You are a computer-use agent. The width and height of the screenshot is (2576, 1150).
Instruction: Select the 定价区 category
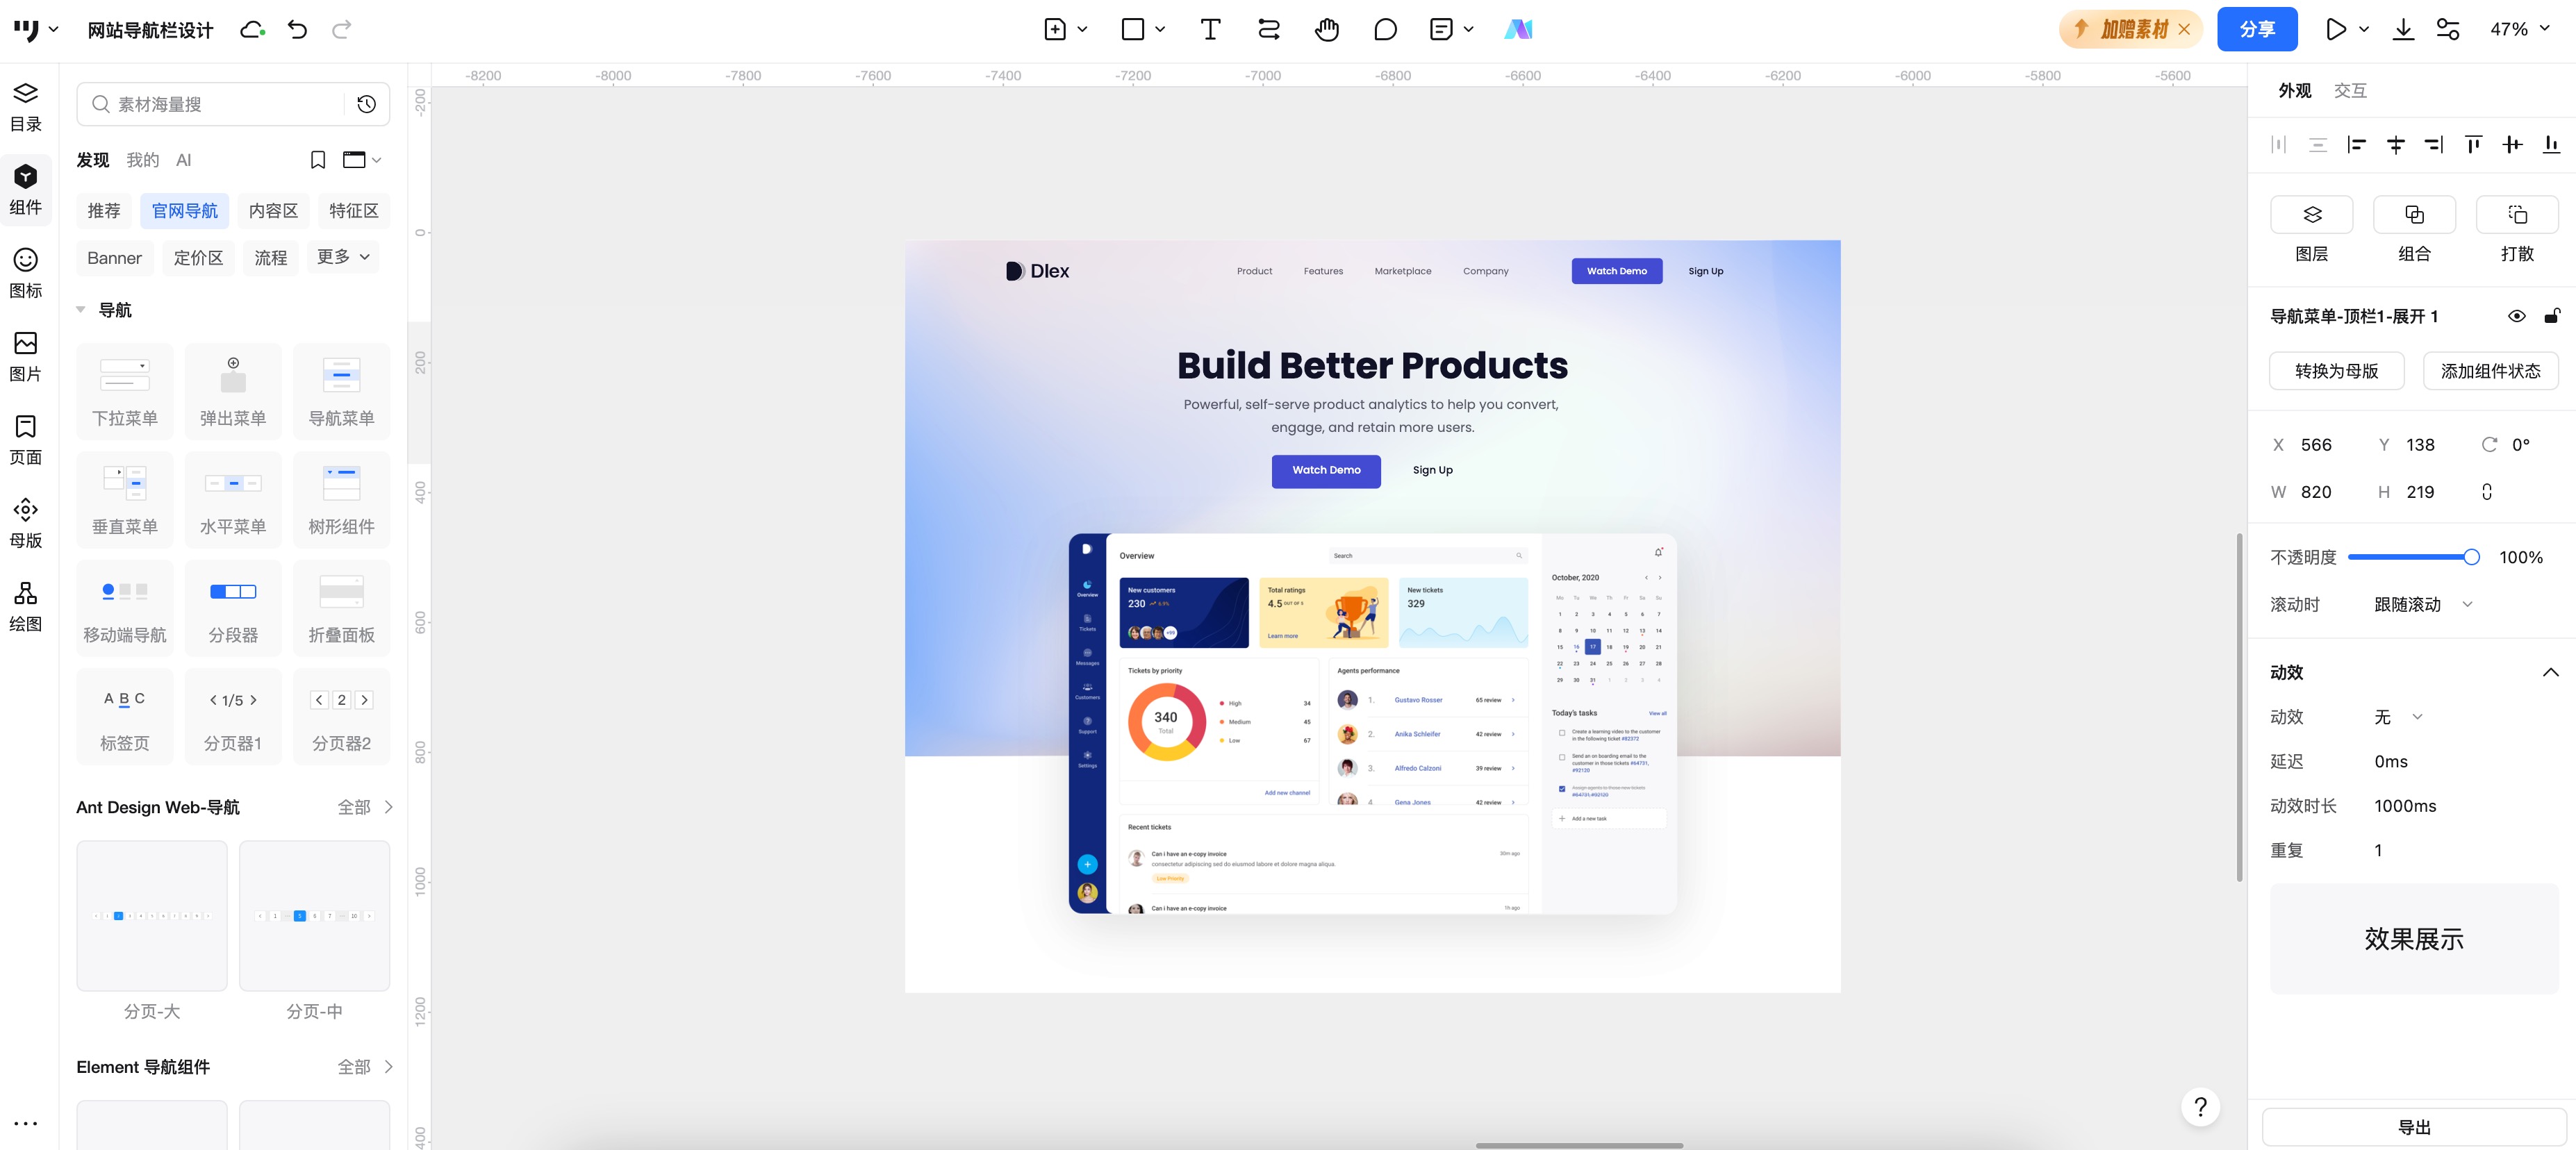[198, 258]
